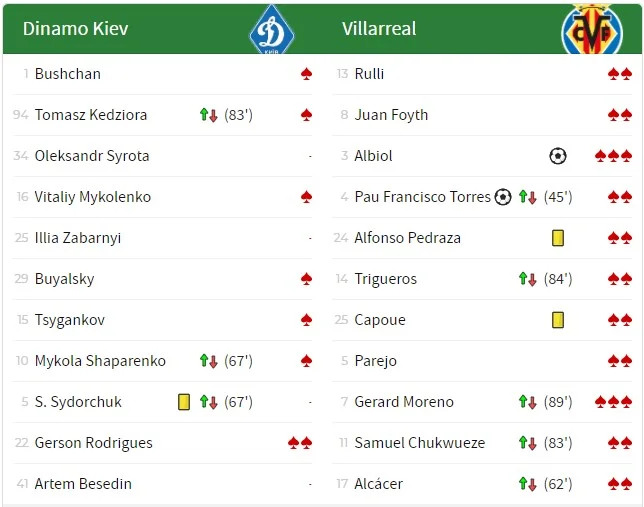Click the 84' substitution time for Trigueros
Image resolution: width=644 pixels, height=507 pixels.
coord(558,279)
